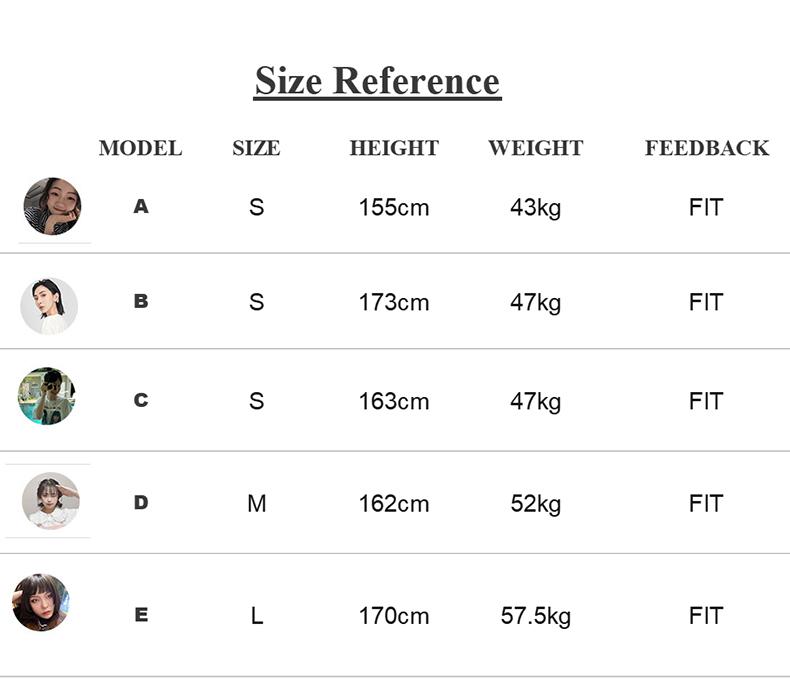Click the HEIGHT column header
This screenshot has height=700, width=790.
tap(394, 148)
